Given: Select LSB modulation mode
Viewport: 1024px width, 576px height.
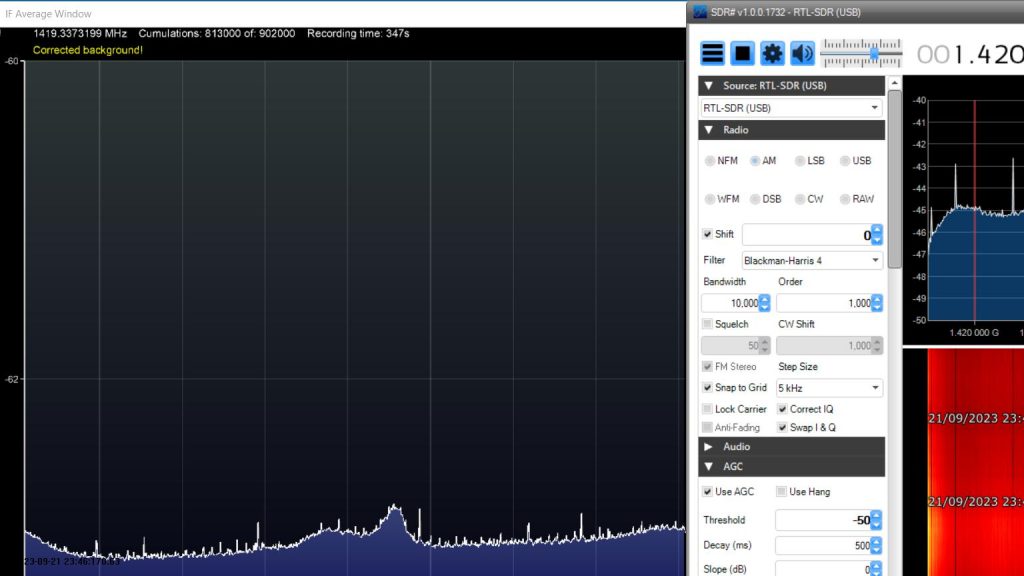Looking at the screenshot, I should tap(809, 161).
